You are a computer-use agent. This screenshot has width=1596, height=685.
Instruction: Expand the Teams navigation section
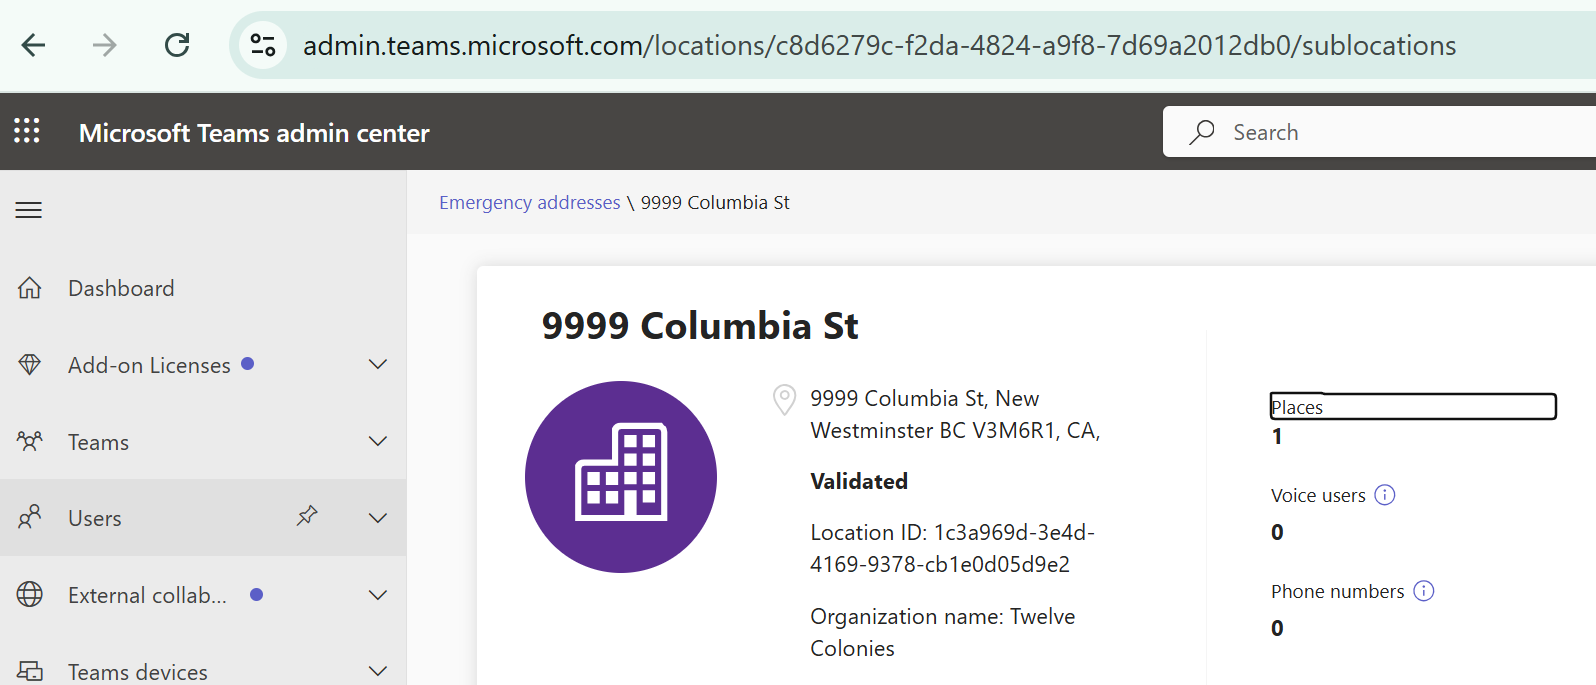point(378,441)
